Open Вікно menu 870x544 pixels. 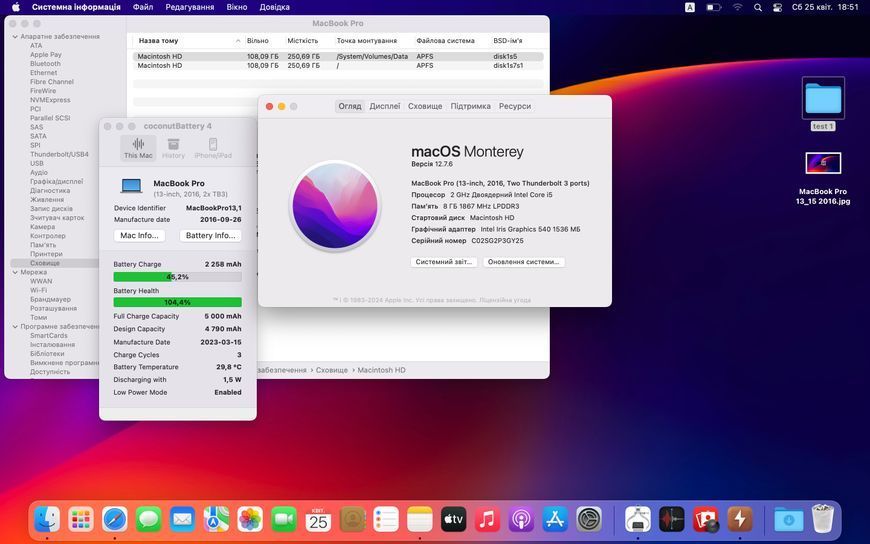[x=237, y=7]
